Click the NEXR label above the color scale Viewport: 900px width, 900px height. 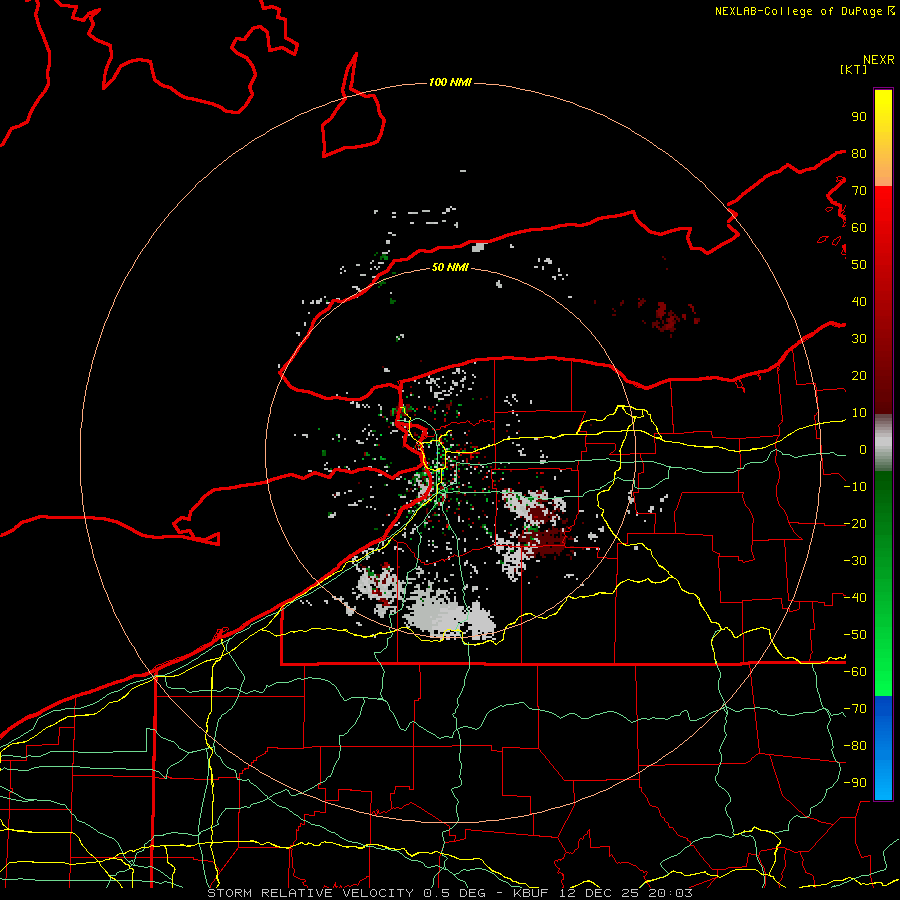pyautogui.click(x=878, y=60)
